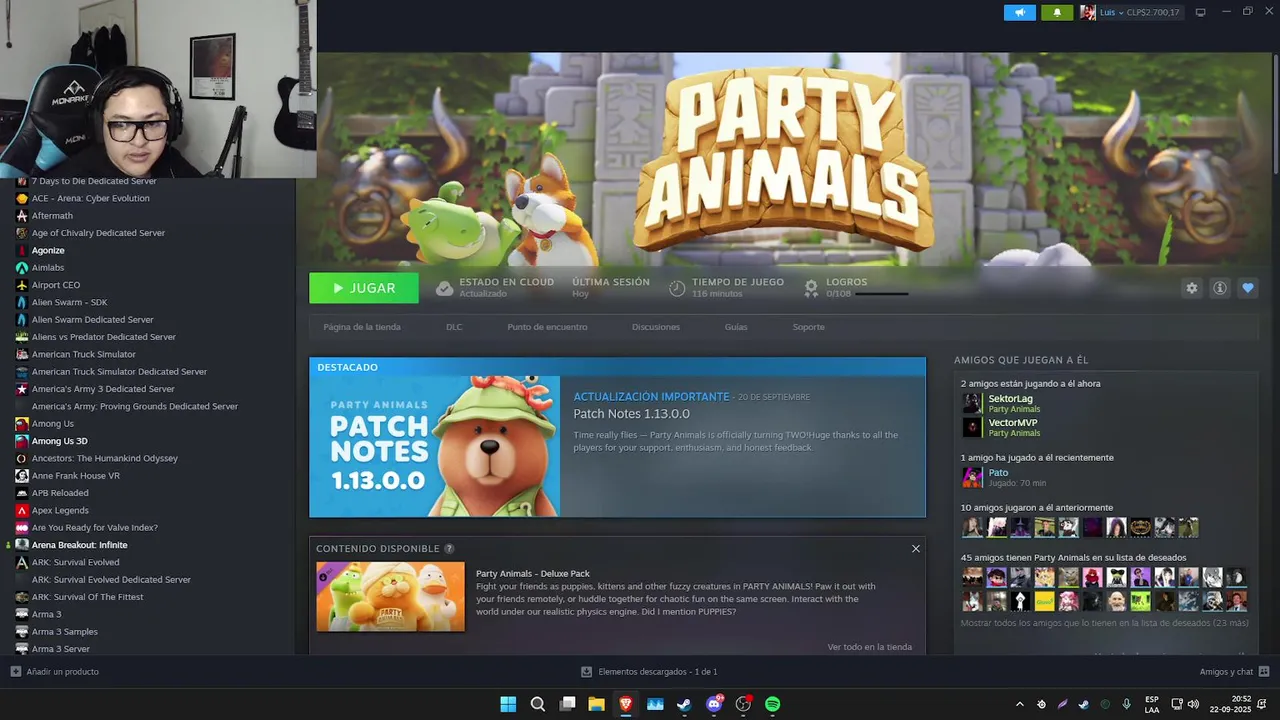This screenshot has height=720, width=1280.
Task: Expand the system tray hidden icons chevron
Action: (x=1019, y=704)
